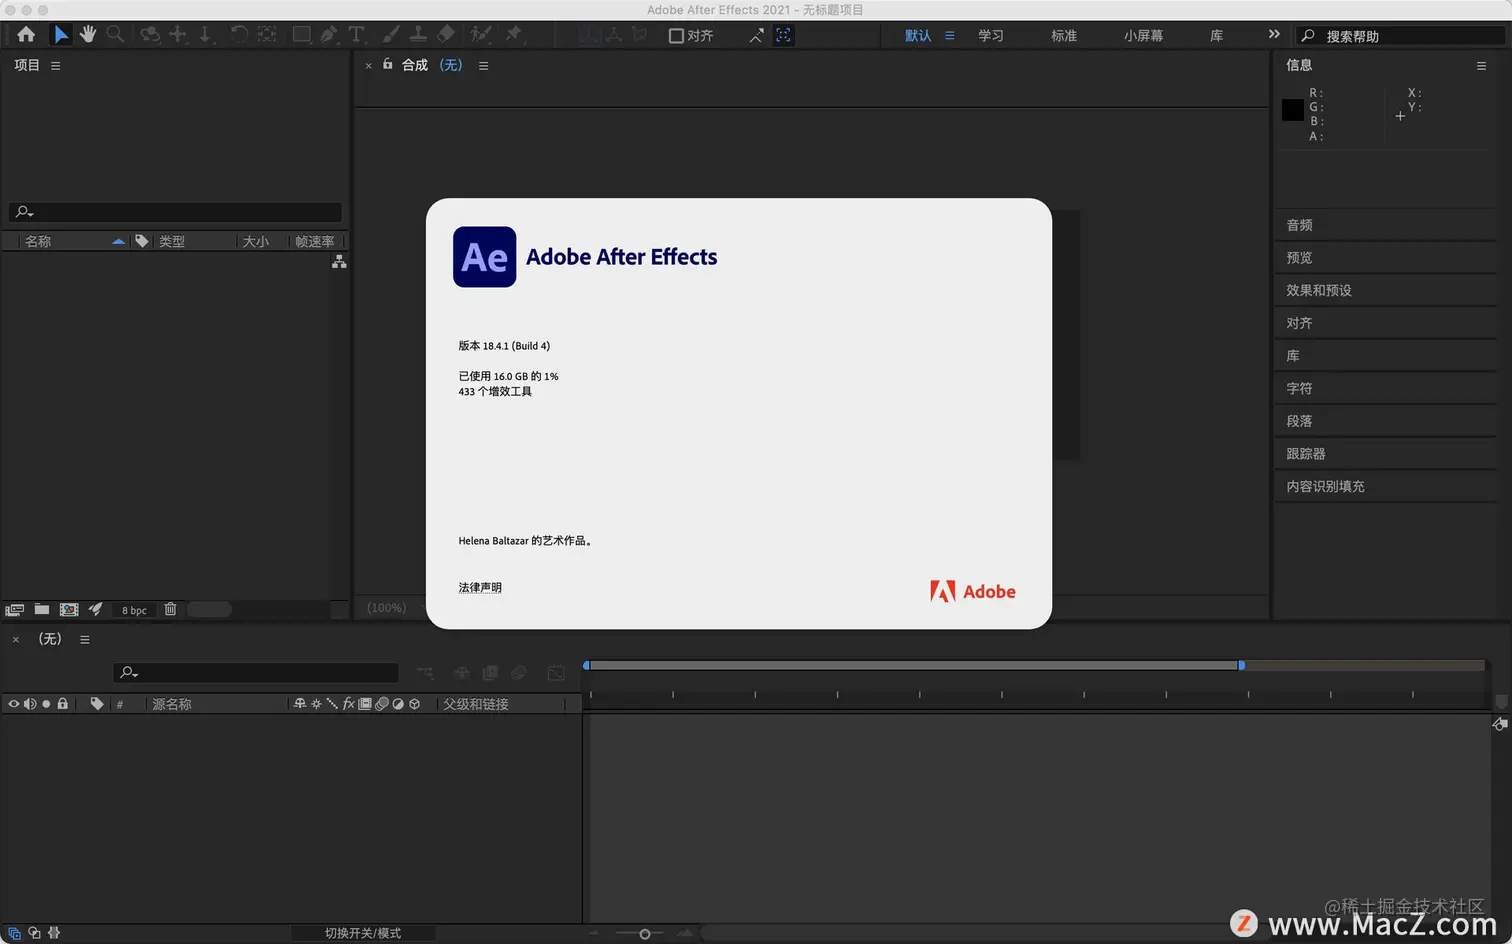Toggle the 对齐 snapping checkbox
1512x944 pixels.
(676, 36)
